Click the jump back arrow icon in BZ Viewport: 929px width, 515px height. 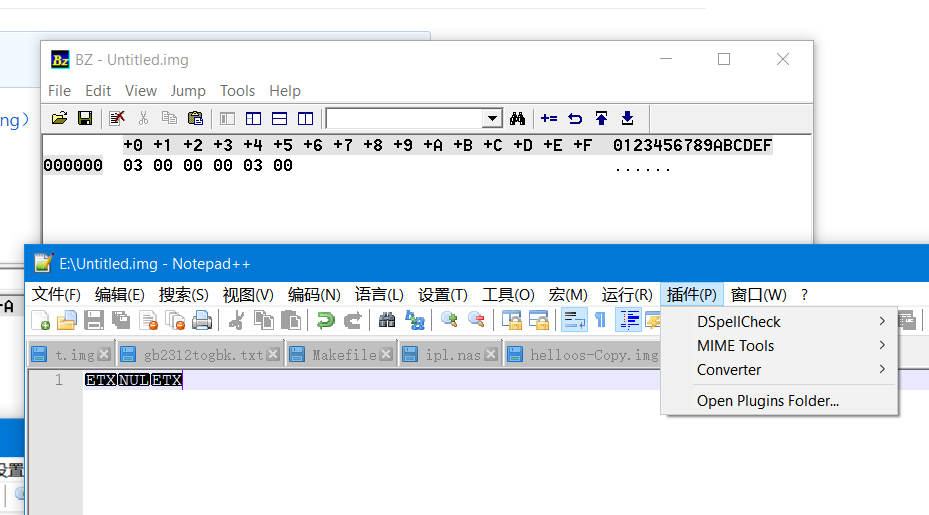click(x=575, y=119)
